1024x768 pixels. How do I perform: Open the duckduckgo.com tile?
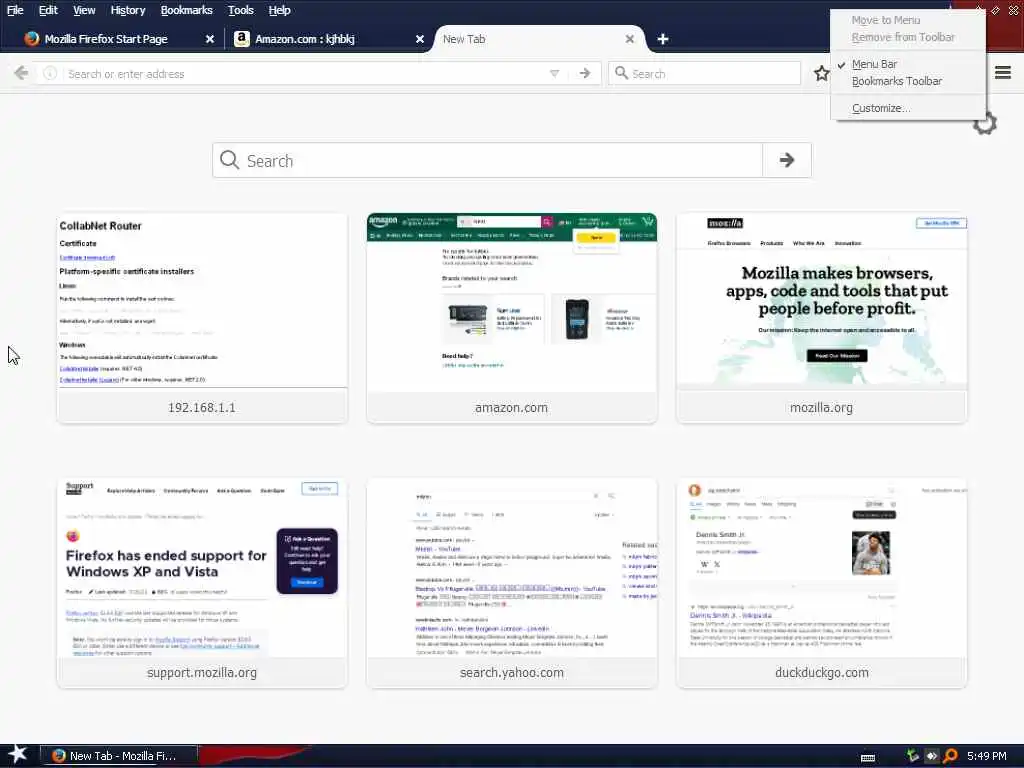tap(822, 583)
